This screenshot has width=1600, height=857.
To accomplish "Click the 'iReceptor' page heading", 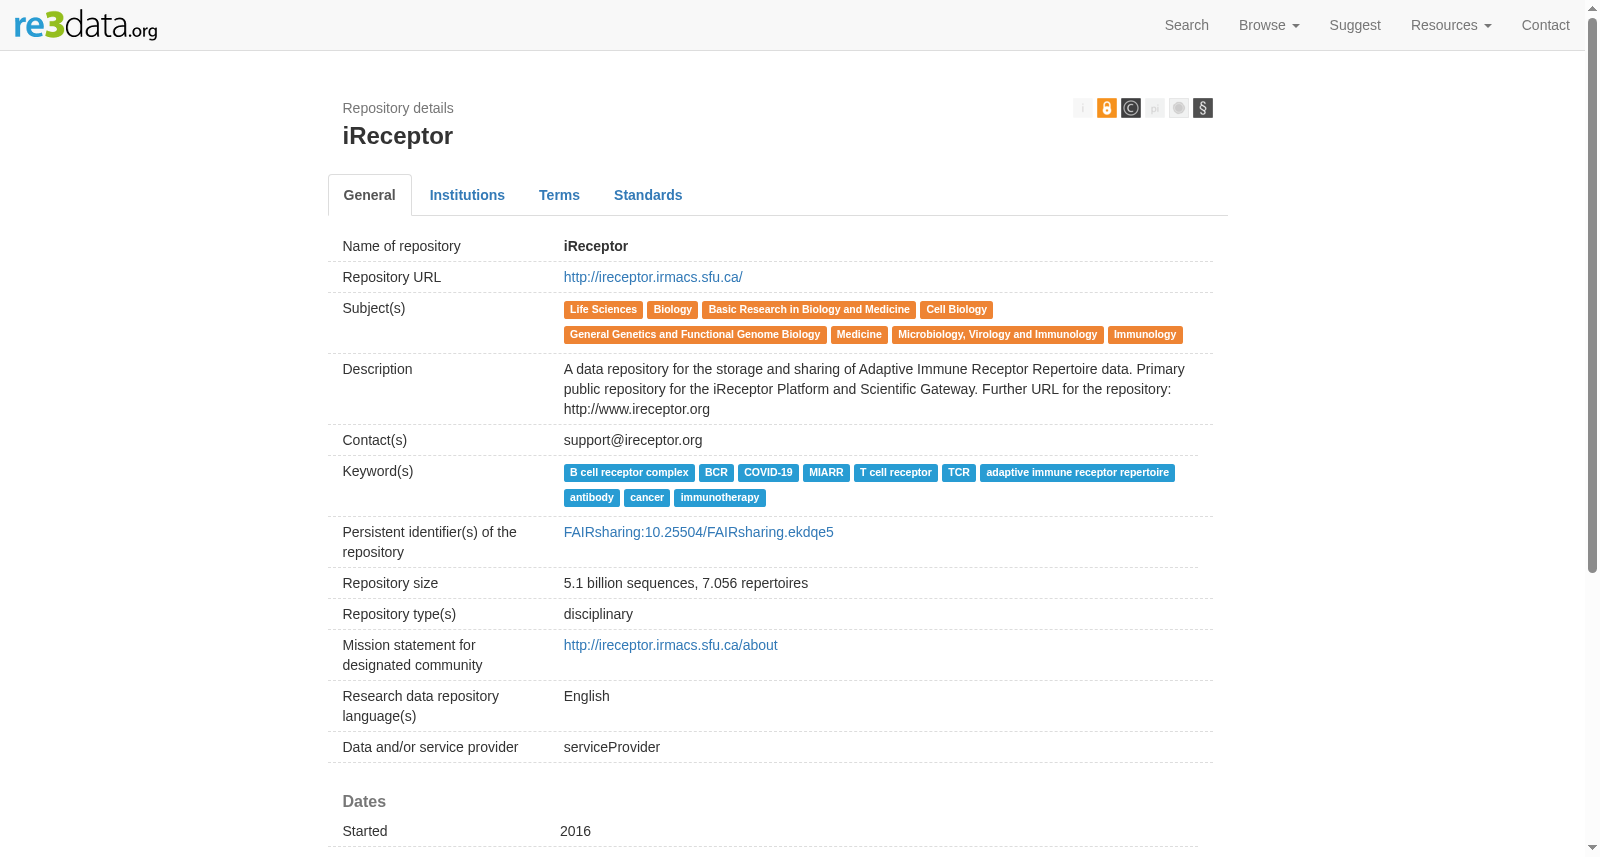I will click(x=398, y=136).
